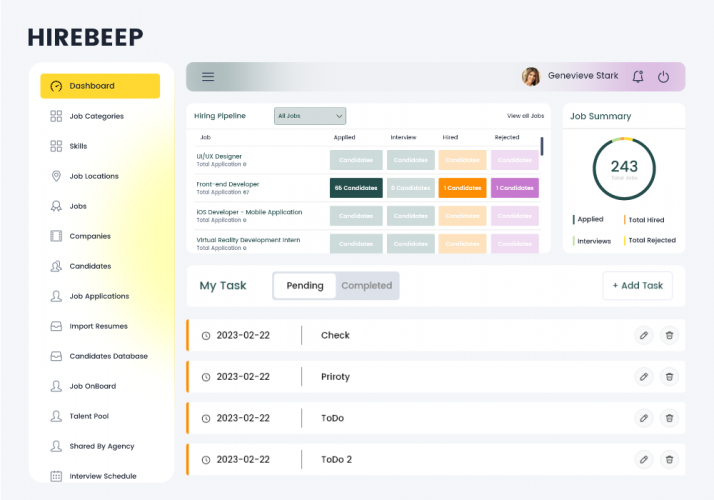Click the Dashboard gauge icon

point(56,86)
